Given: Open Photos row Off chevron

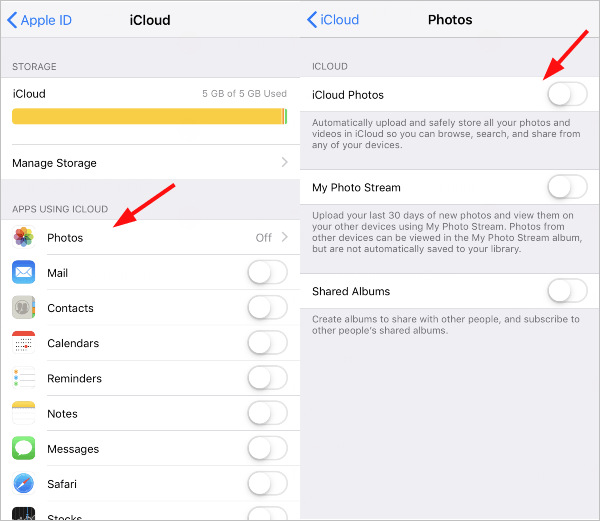Looking at the screenshot, I should click(284, 237).
